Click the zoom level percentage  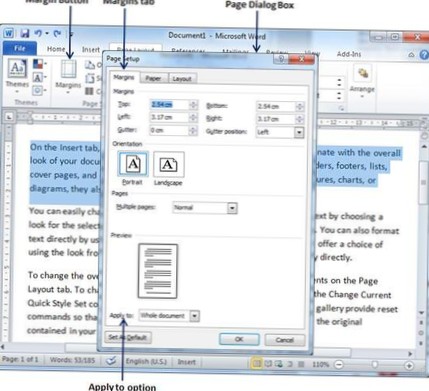320,364
